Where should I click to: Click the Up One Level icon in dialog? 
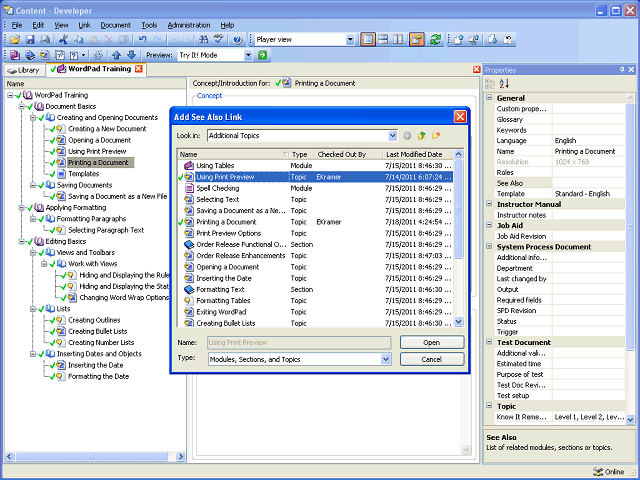coord(421,136)
